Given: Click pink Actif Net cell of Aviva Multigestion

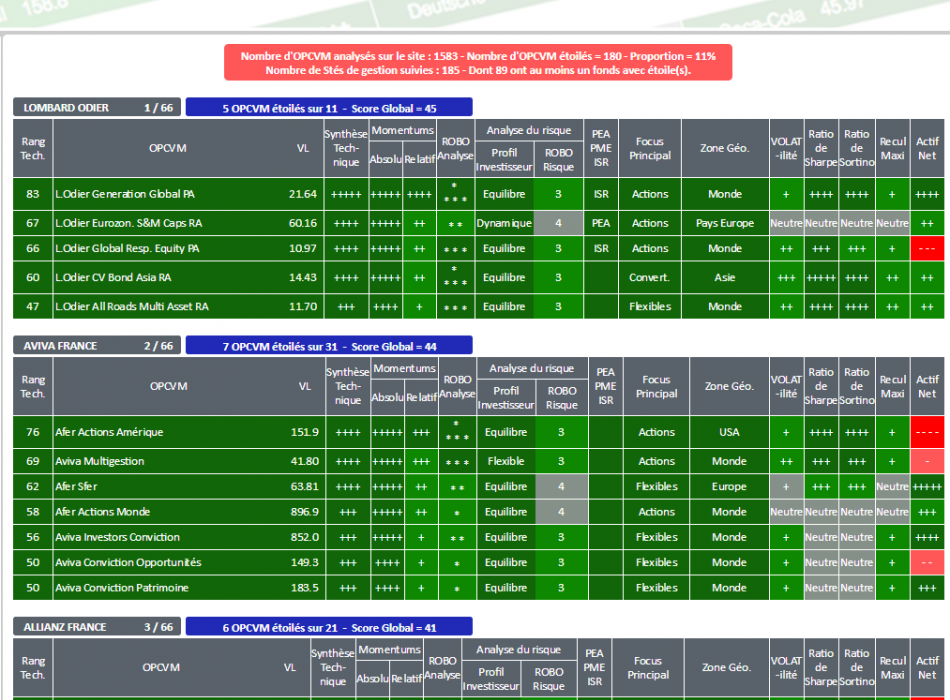Looking at the screenshot, I should (x=927, y=461).
